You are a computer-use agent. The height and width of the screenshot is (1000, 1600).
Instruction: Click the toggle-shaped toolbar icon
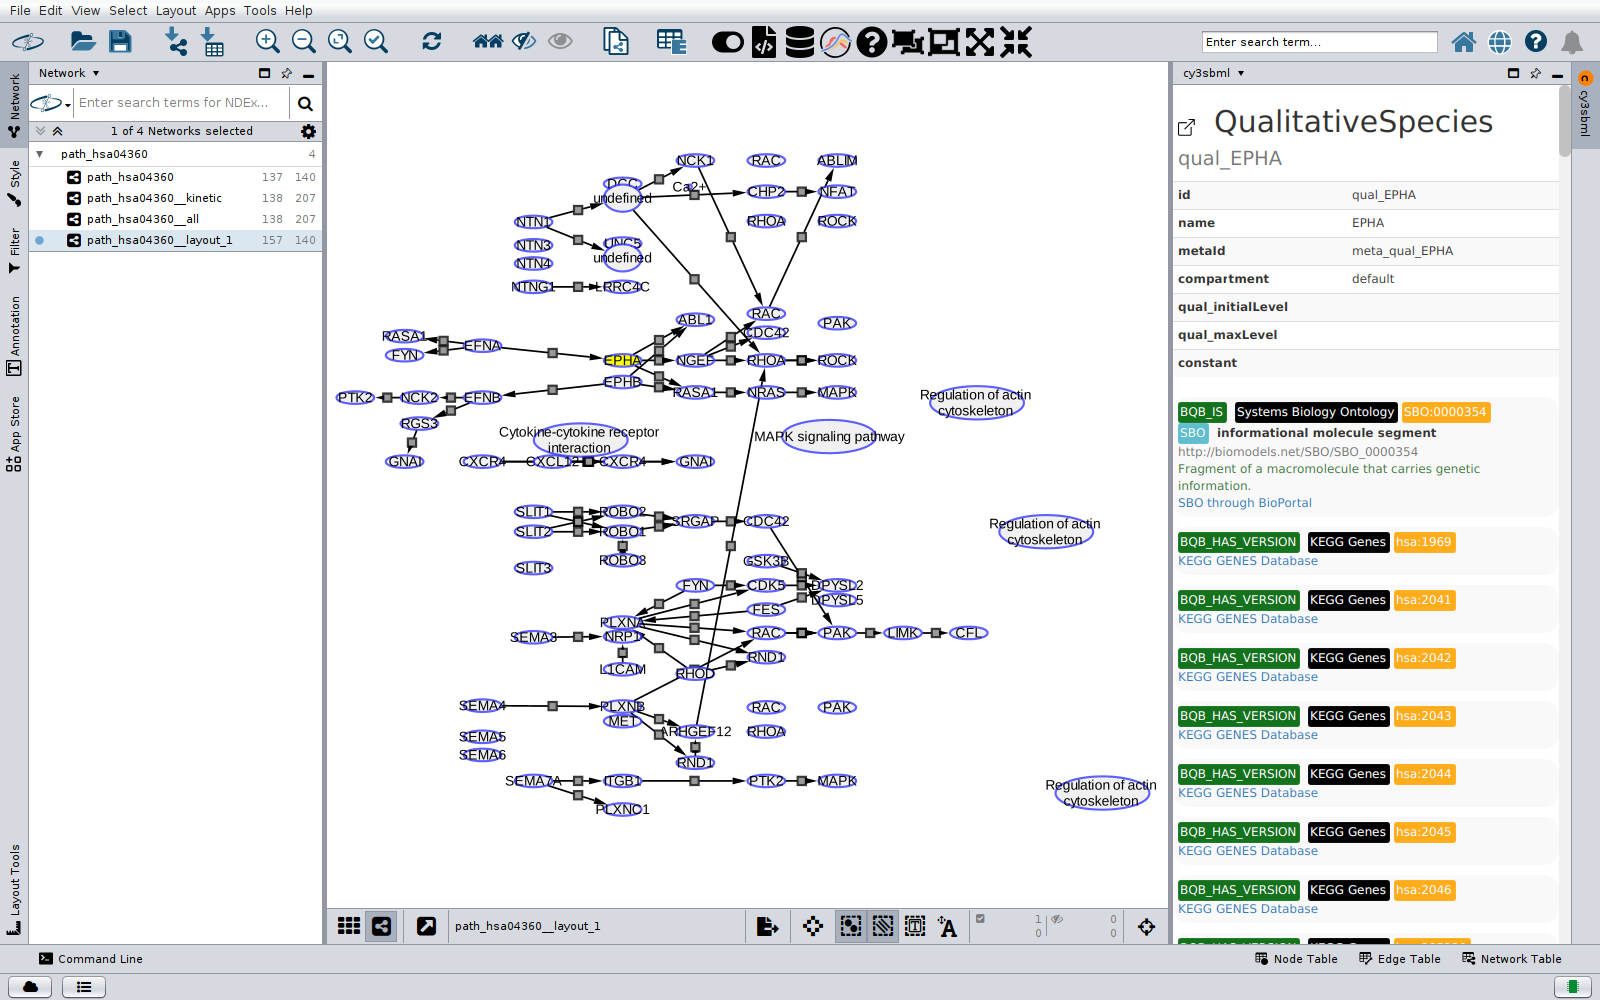click(727, 42)
